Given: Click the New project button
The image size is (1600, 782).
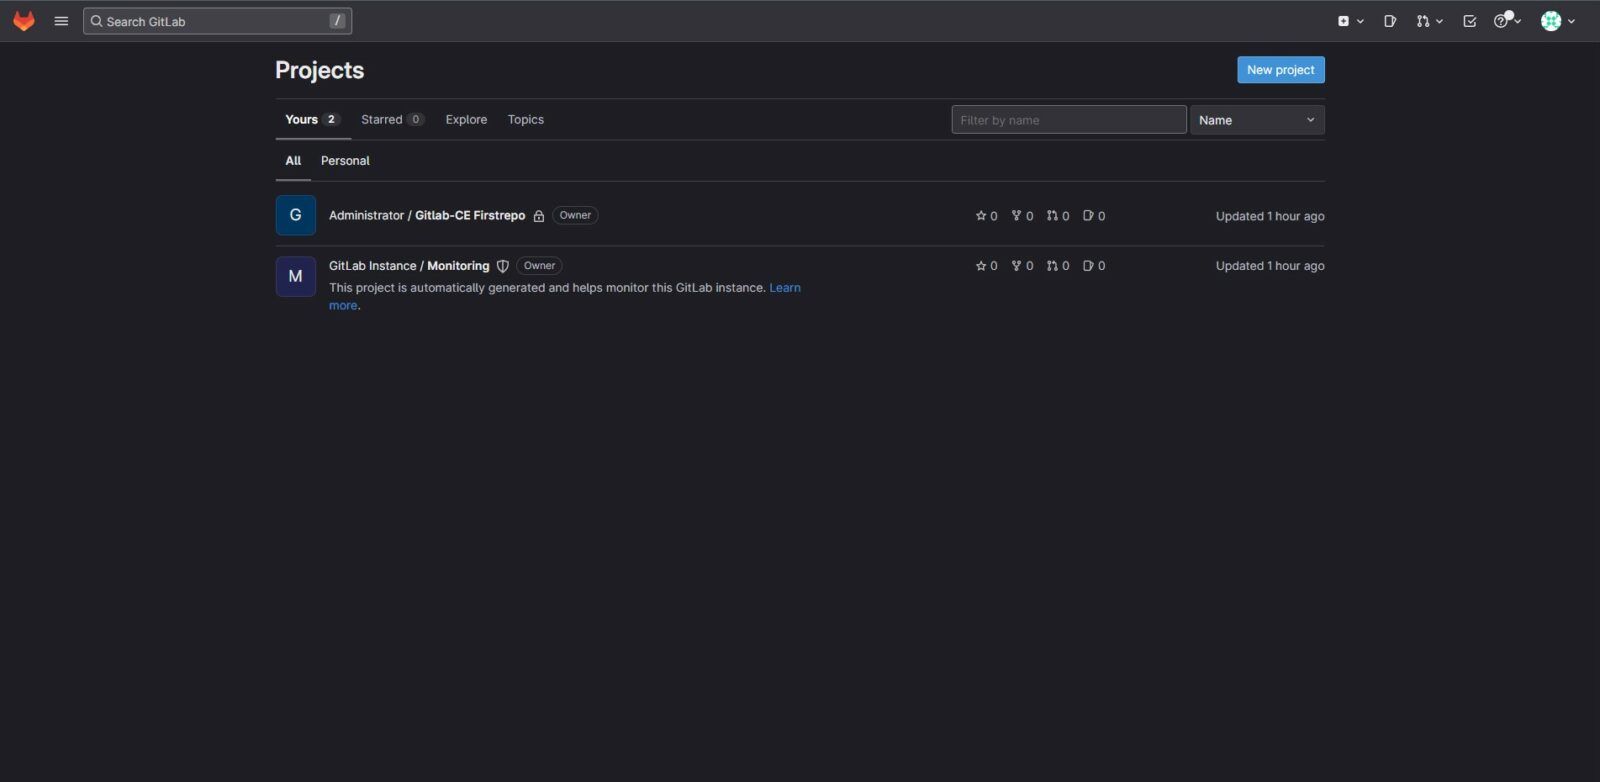Looking at the screenshot, I should pos(1281,70).
